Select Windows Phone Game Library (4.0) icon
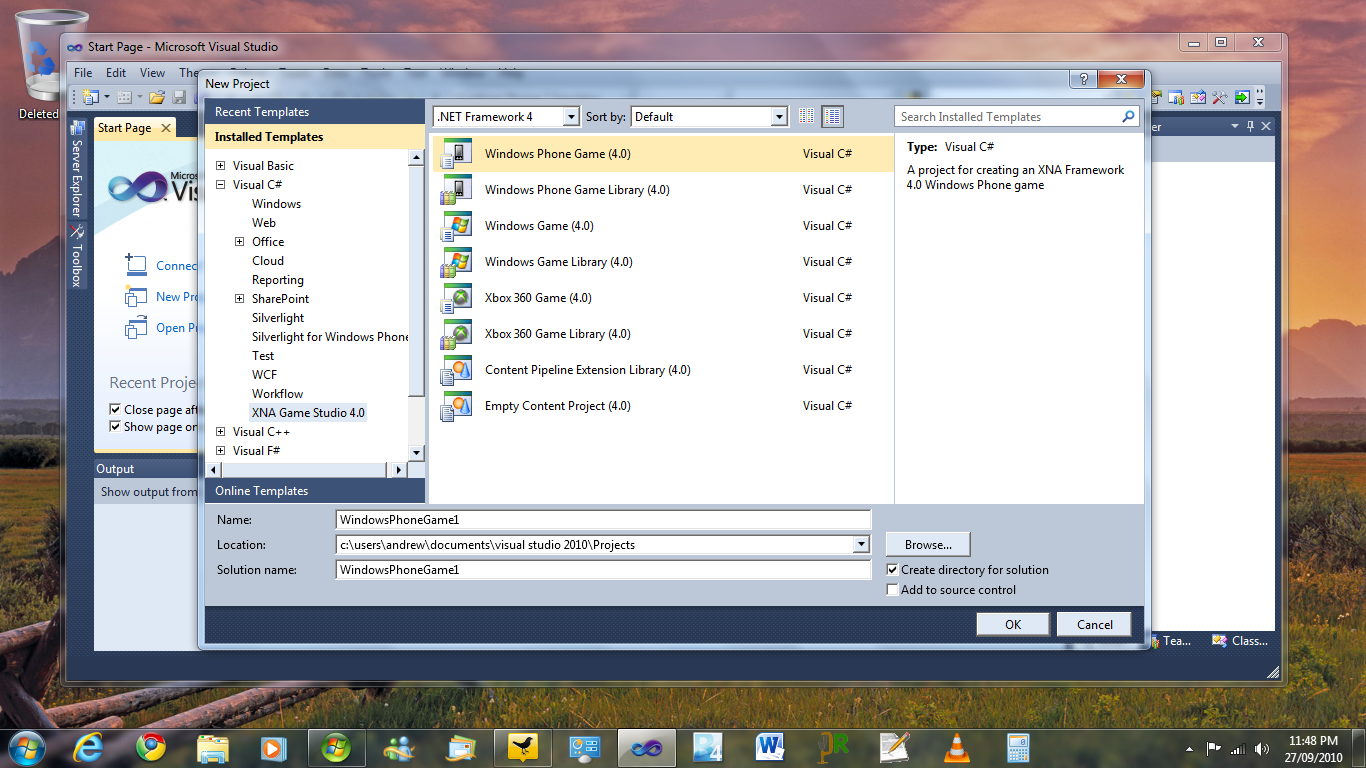This screenshot has width=1366, height=768. tap(456, 190)
